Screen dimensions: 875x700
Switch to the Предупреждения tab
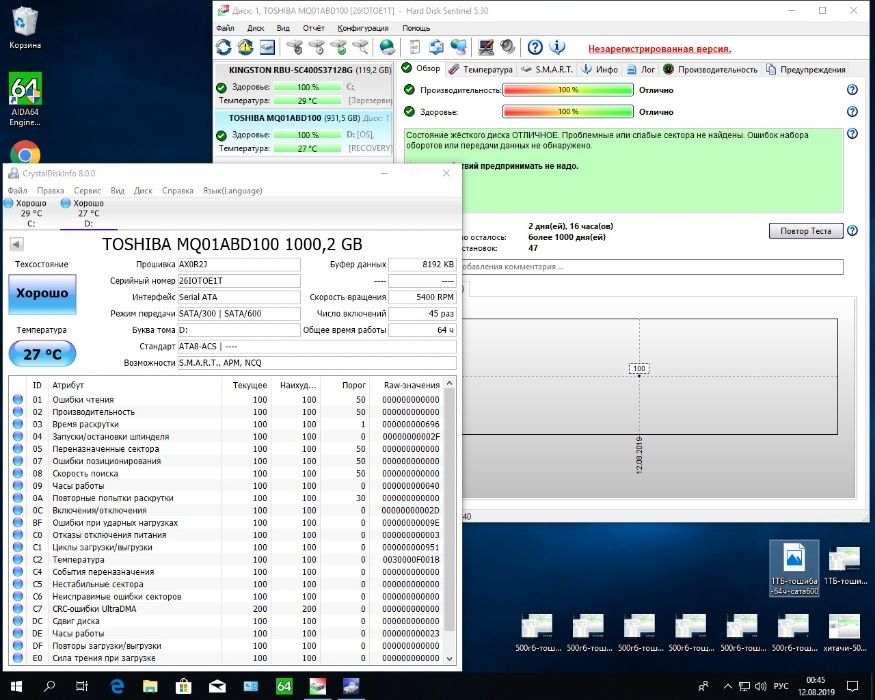(x=806, y=69)
